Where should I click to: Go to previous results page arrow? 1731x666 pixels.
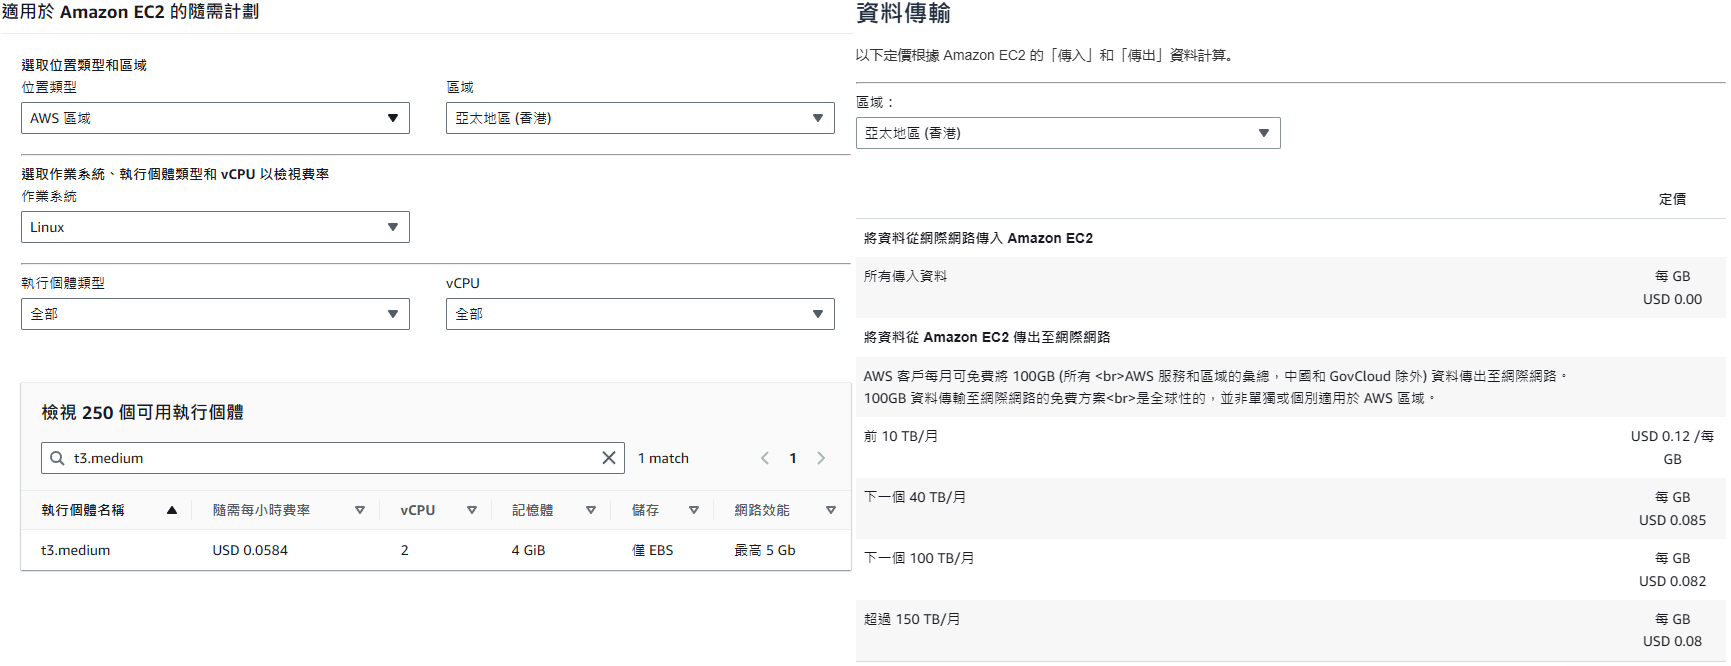click(765, 458)
